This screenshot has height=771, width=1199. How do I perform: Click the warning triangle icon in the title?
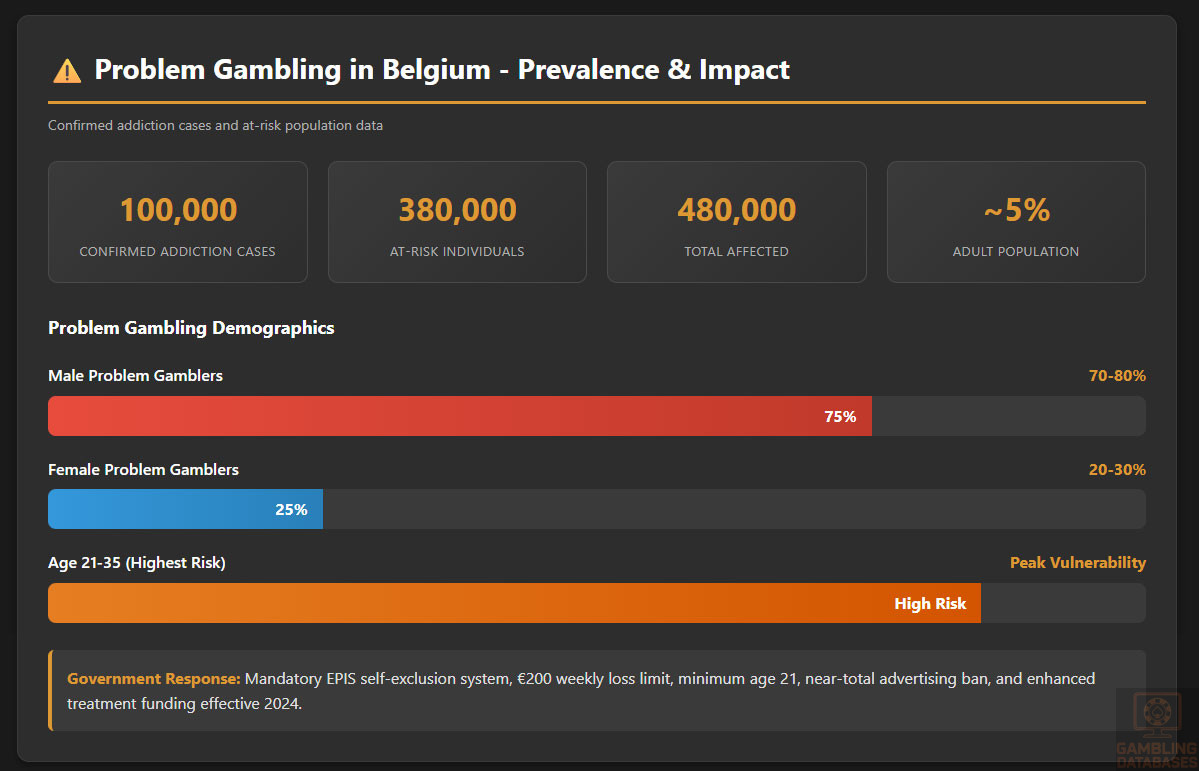67,71
